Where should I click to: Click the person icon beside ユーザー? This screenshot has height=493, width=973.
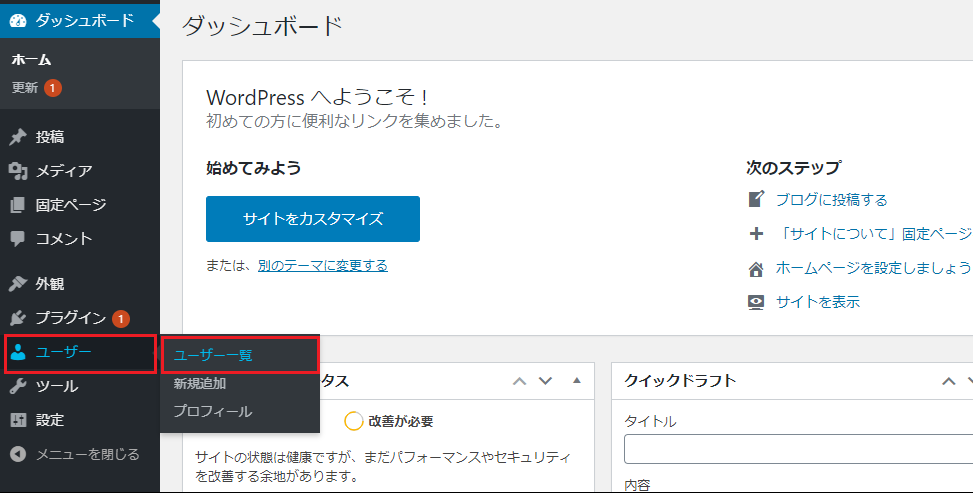tap(18, 353)
